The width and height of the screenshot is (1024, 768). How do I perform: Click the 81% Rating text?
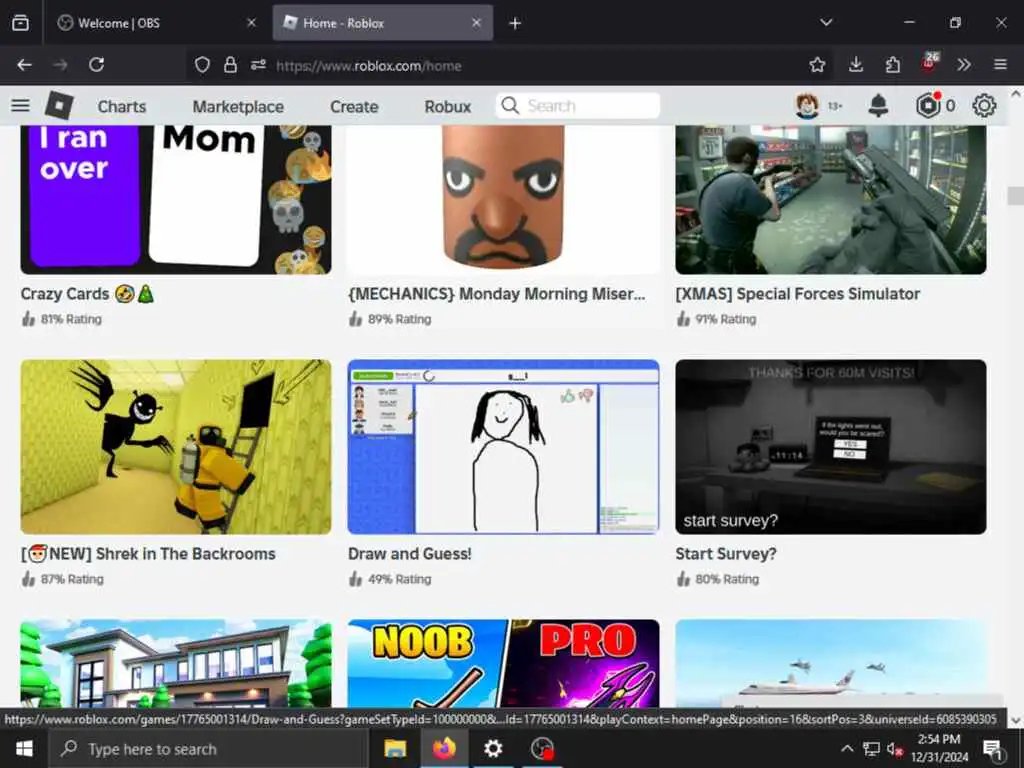(x=71, y=319)
